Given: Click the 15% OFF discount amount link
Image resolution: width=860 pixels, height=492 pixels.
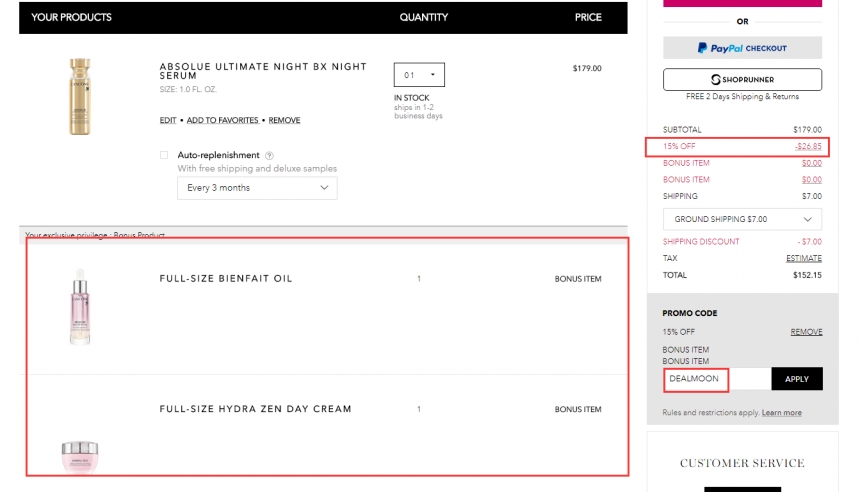Looking at the screenshot, I should (808, 146).
